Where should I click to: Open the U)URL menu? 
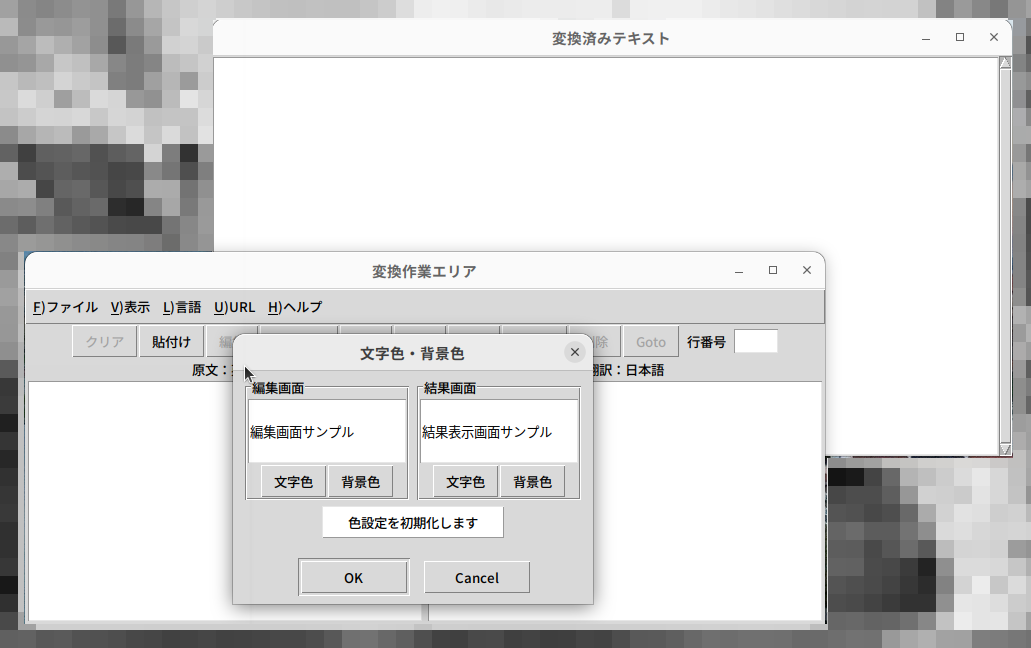pyautogui.click(x=234, y=307)
